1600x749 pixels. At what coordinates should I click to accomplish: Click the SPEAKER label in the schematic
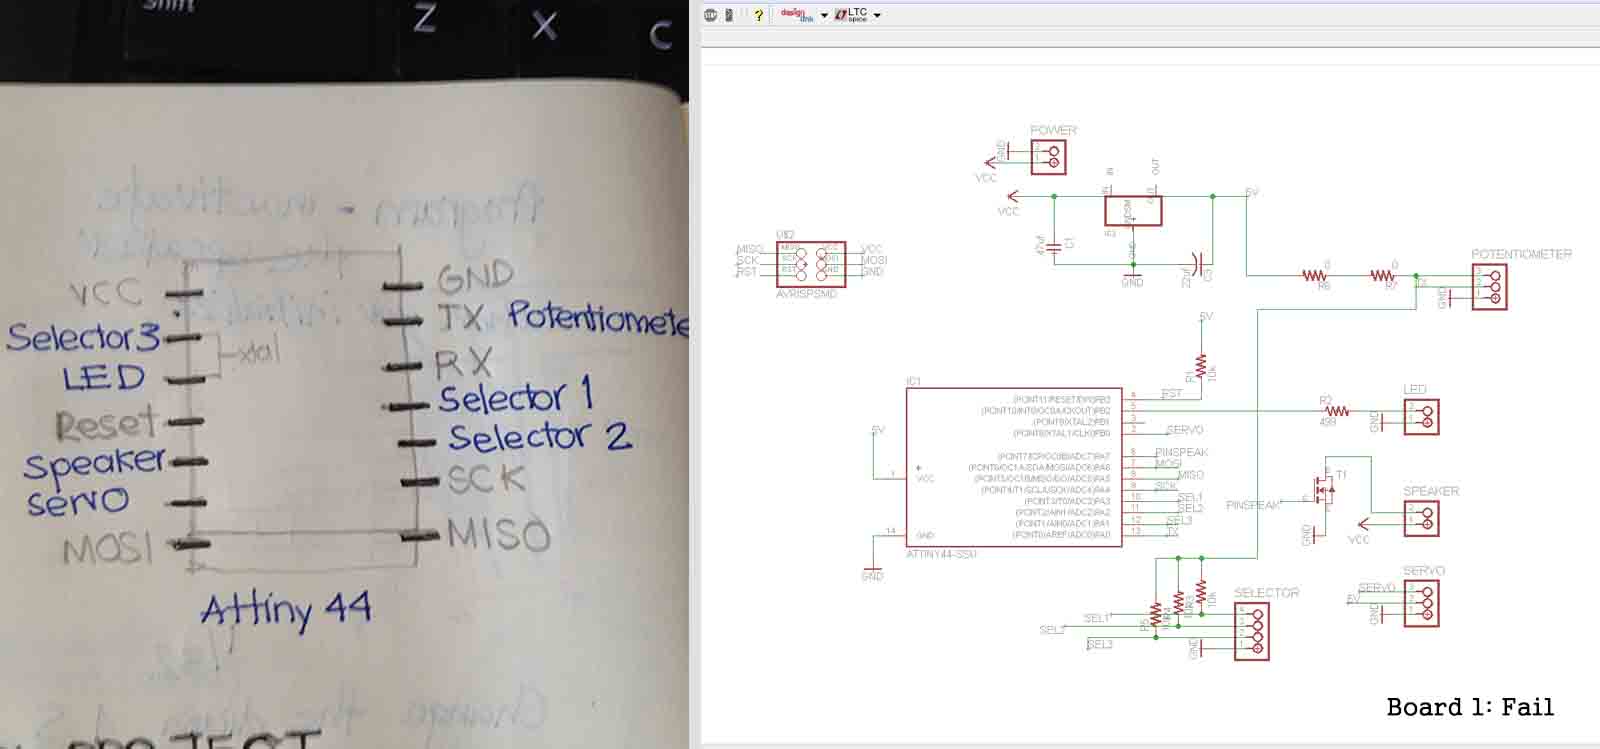1431,491
